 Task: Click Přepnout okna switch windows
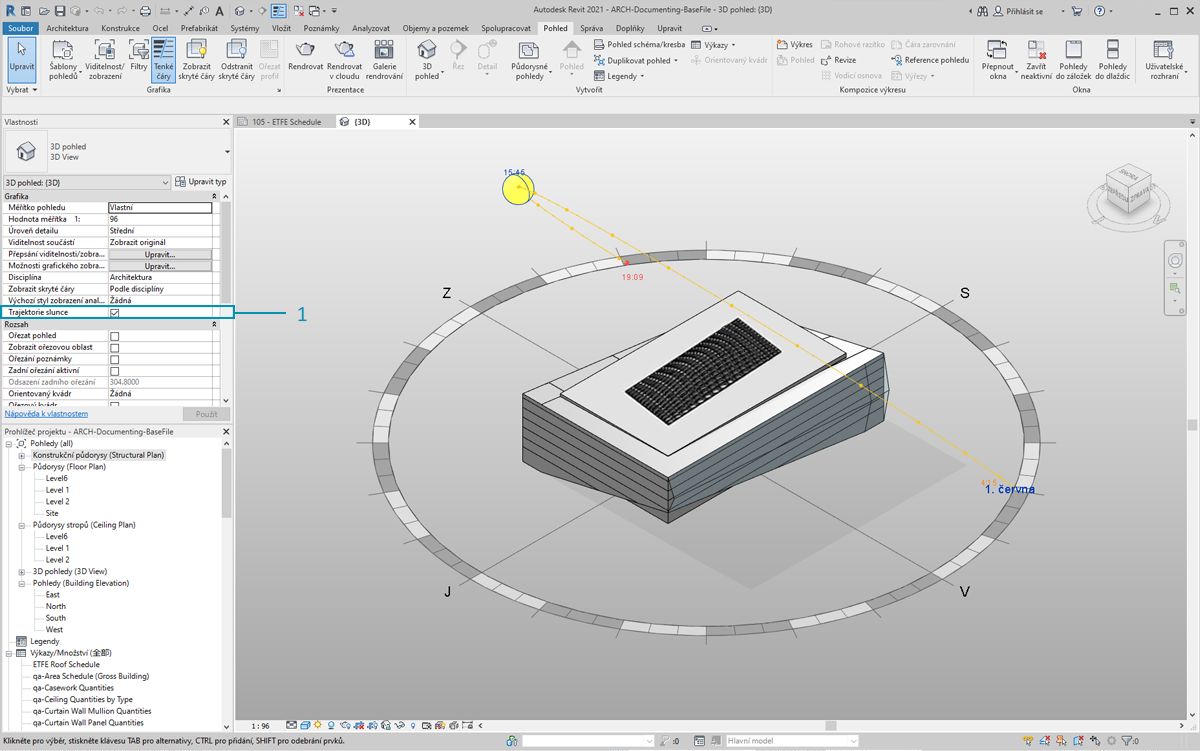(x=997, y=59)
